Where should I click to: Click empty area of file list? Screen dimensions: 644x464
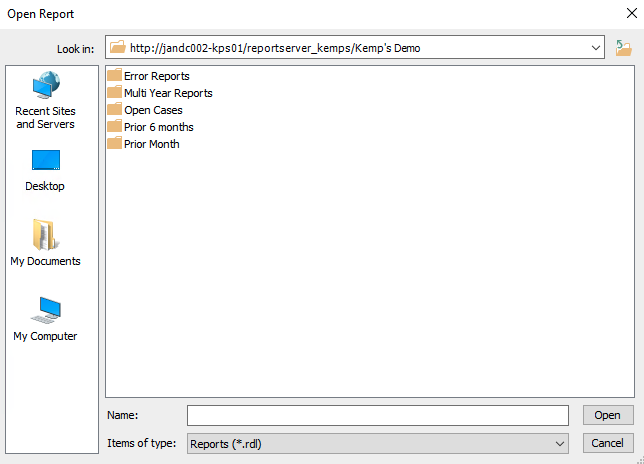pyautogui.click(x=370, y=280)
